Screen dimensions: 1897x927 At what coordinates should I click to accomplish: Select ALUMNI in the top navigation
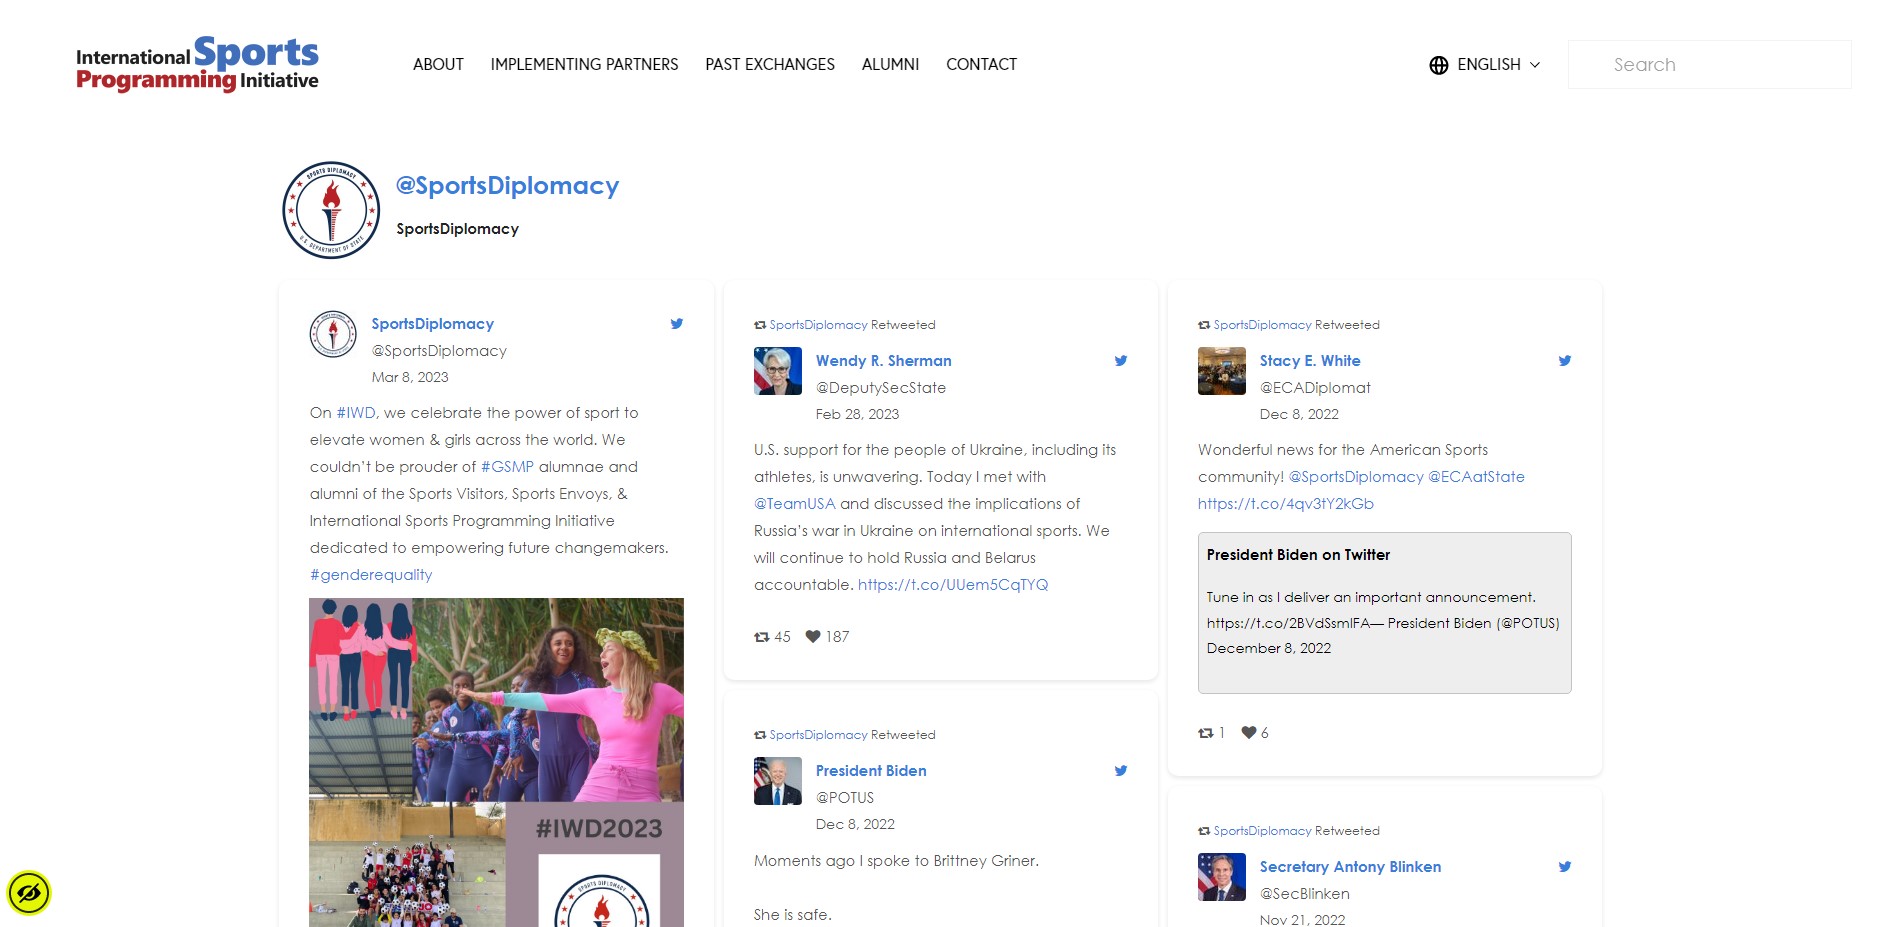(890, 64)
